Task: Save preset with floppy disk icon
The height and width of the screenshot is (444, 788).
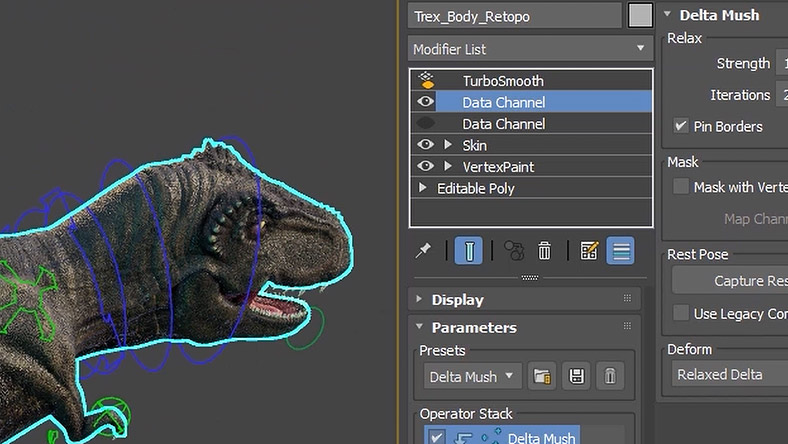Action: tap(576, 376)
